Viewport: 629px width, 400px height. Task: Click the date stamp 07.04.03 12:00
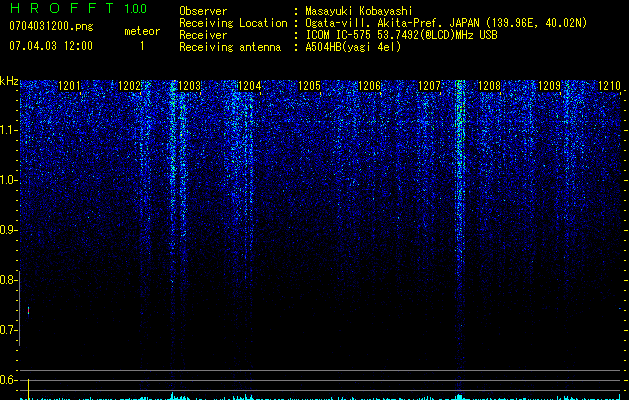(51, 45)
